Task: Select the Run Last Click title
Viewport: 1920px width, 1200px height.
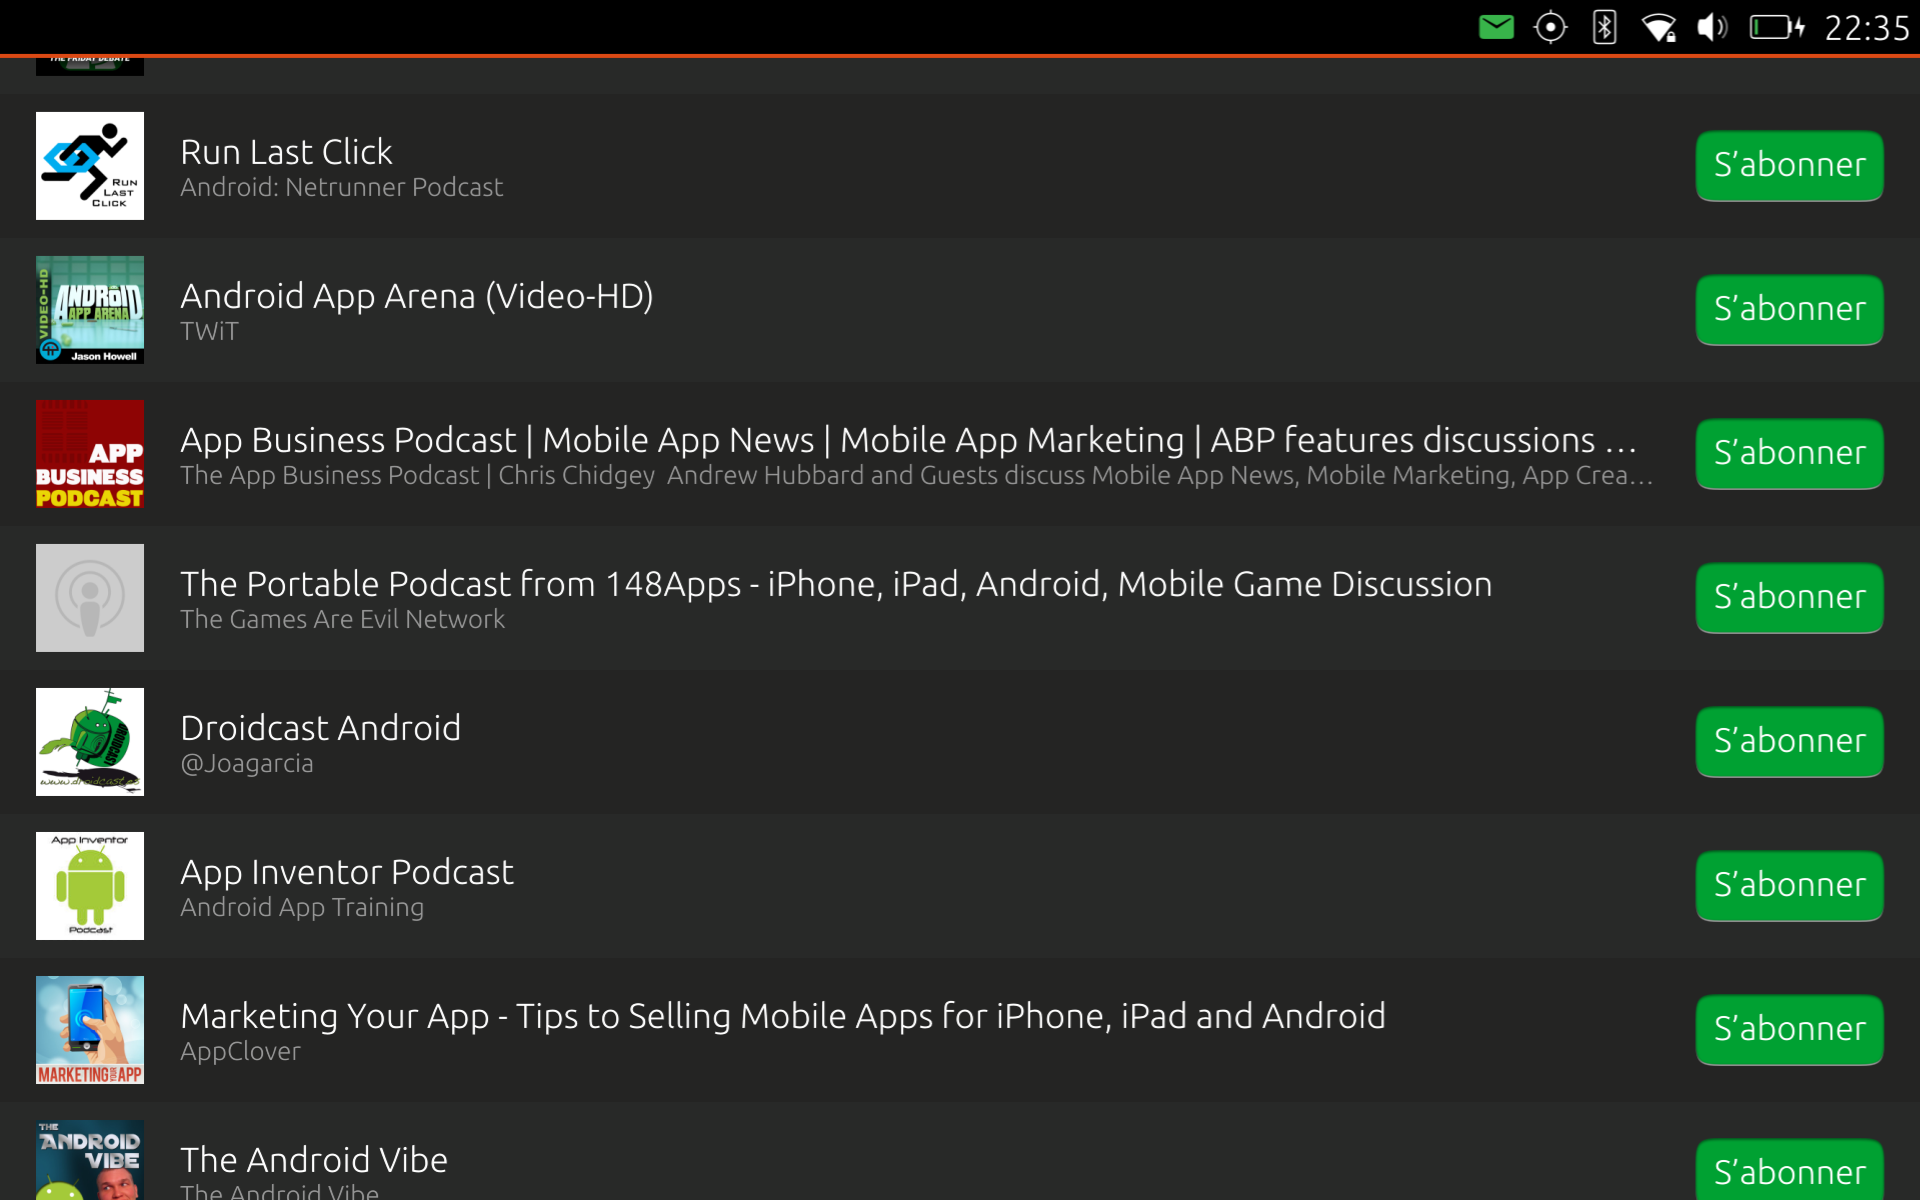Action: point(286,152)
